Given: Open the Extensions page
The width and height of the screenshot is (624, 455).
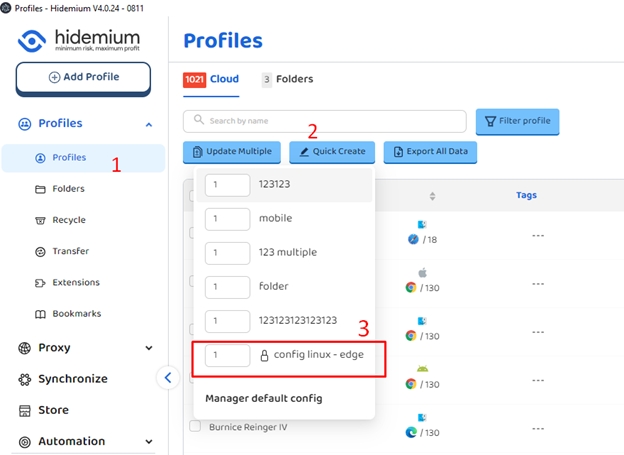Looking at the screenshot, I should [75, 283].
